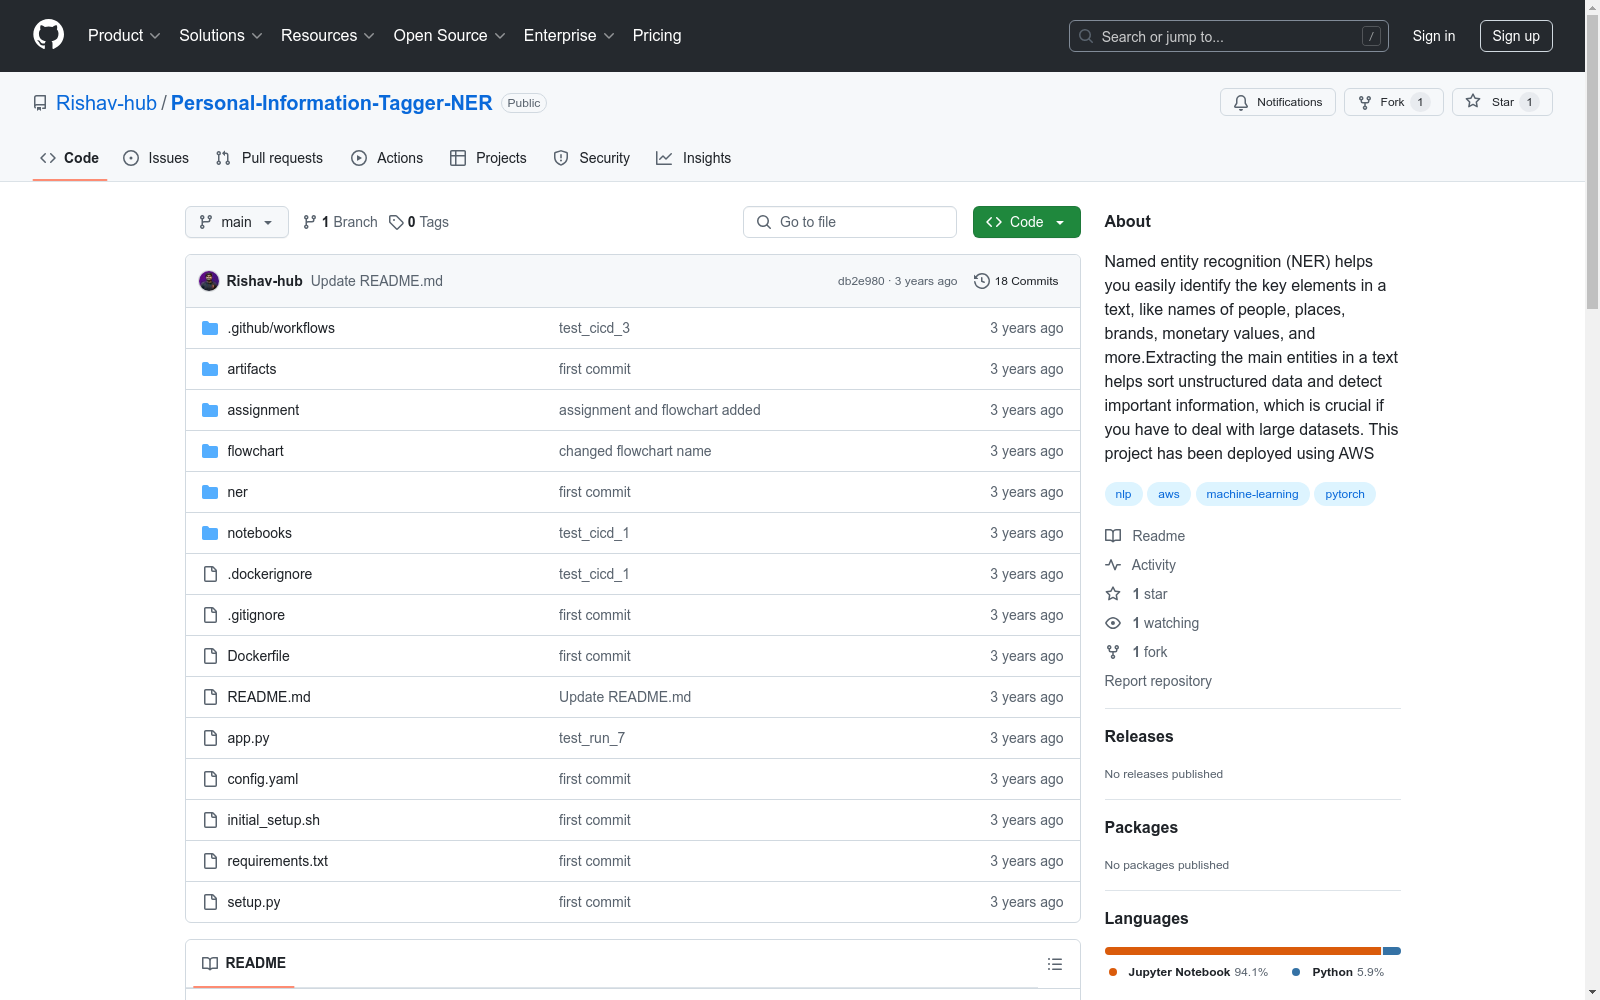Click the config.yaml file icon
This screenshot has height=1000, width=1600.
click(210, 779)
